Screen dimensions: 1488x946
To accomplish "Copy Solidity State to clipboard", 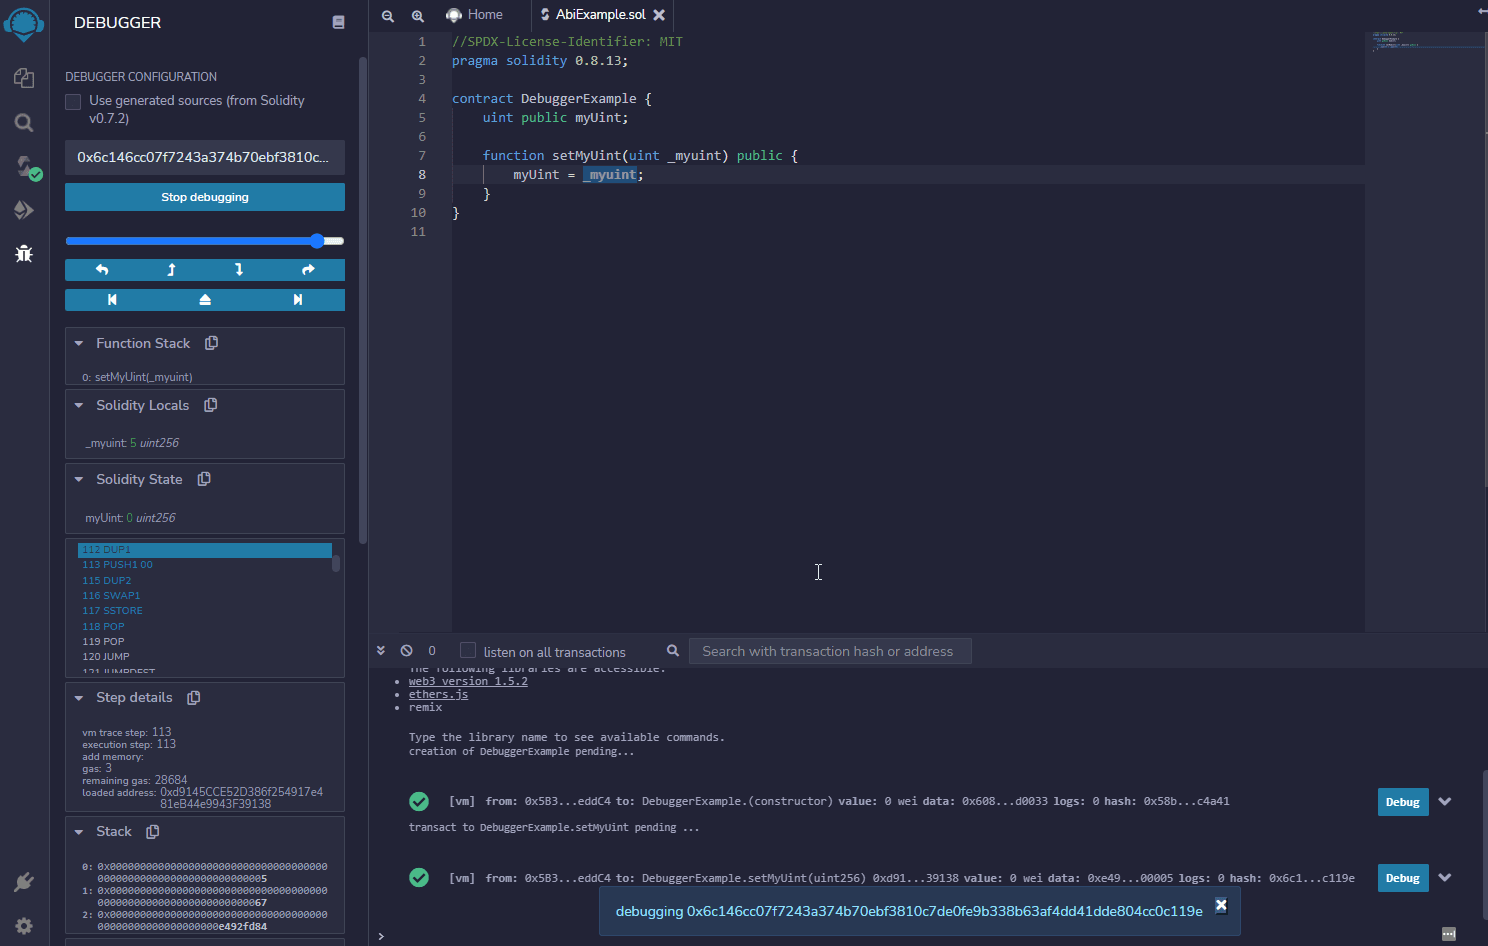I will (204, 479).
